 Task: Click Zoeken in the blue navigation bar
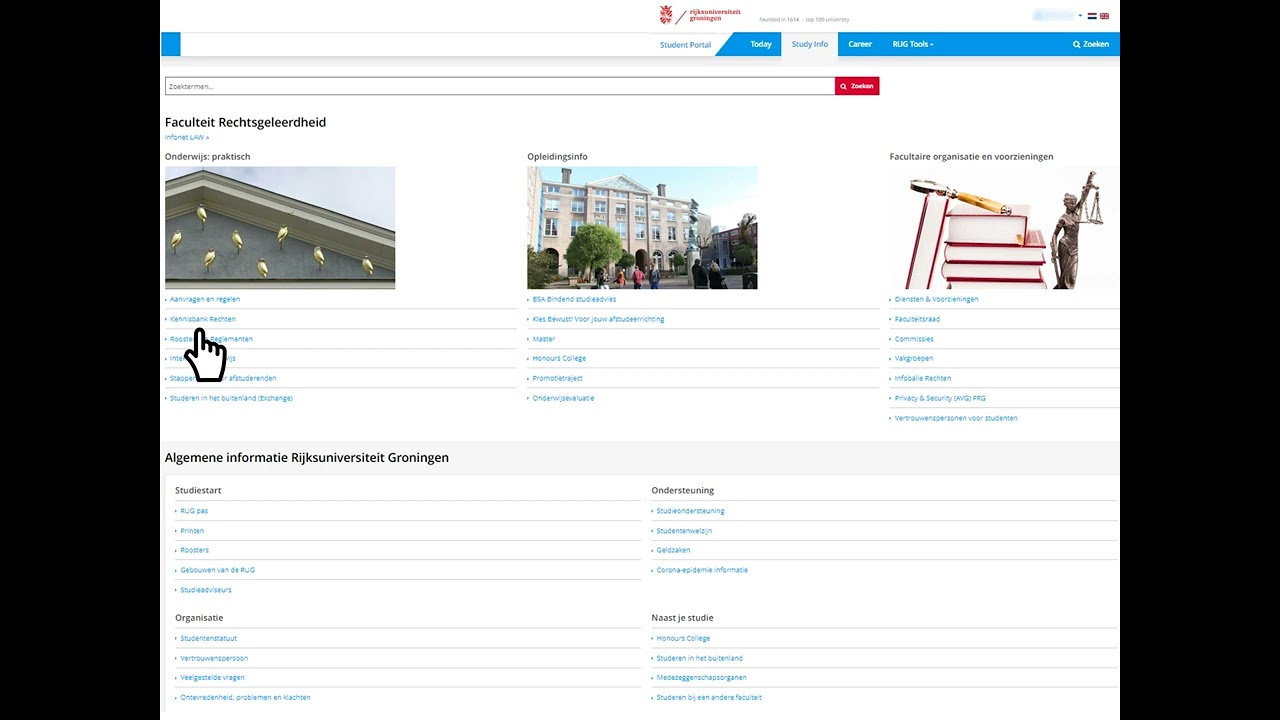[1091, 44]
